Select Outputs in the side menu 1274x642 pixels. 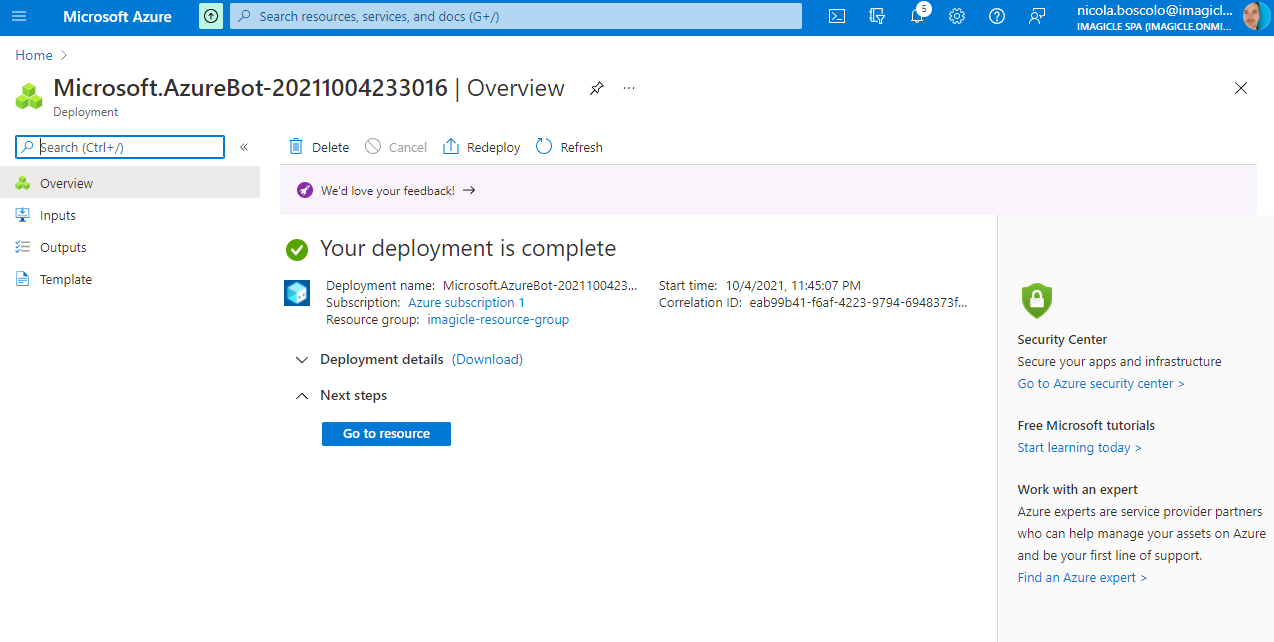(63, 248)
